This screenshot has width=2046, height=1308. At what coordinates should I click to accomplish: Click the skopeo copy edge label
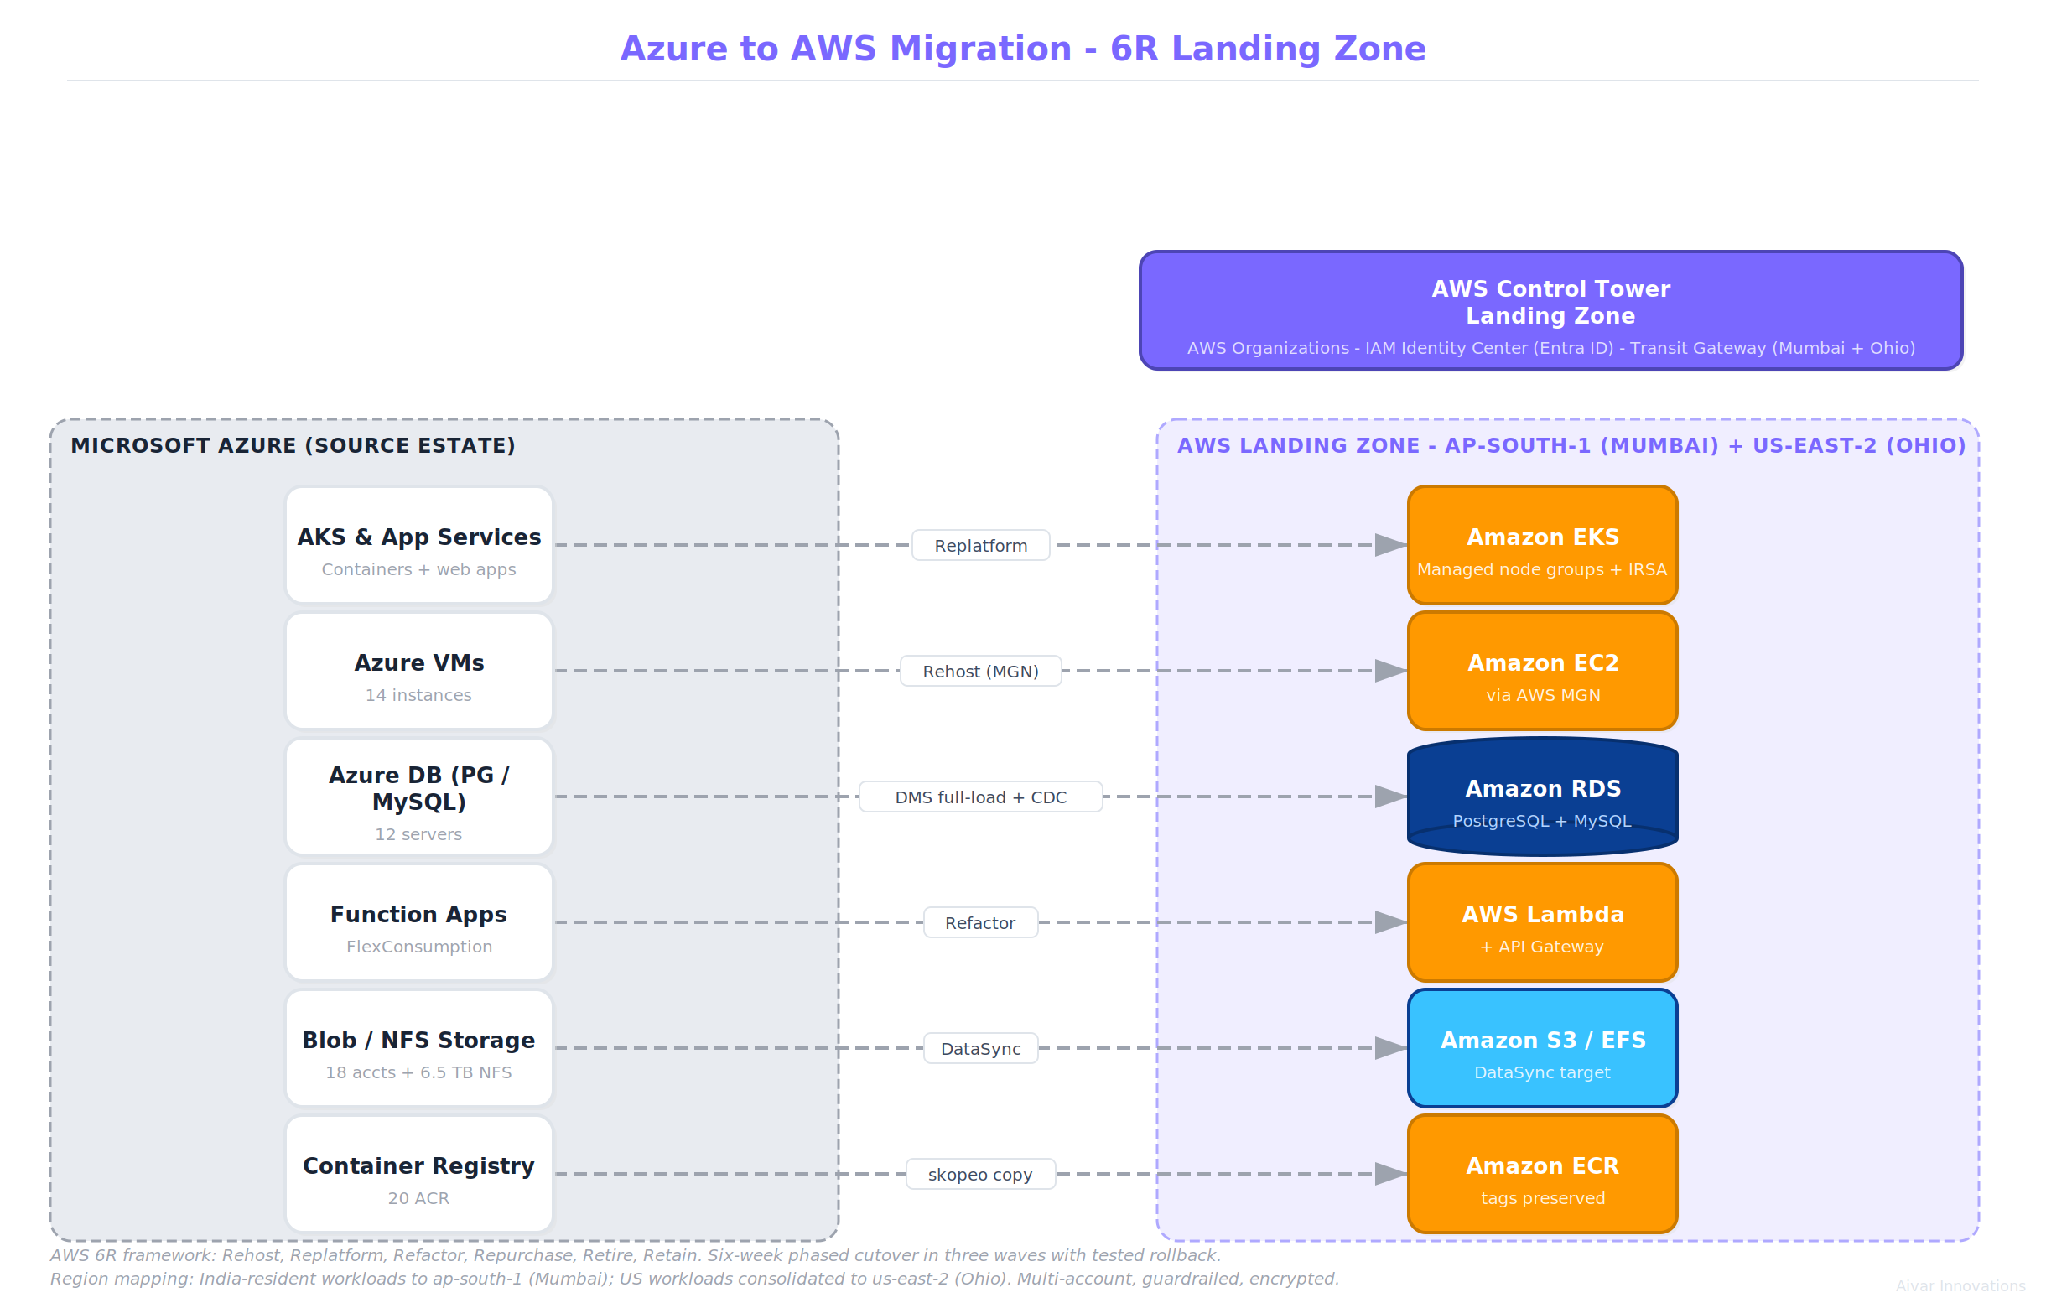(x=981, y=1174)
